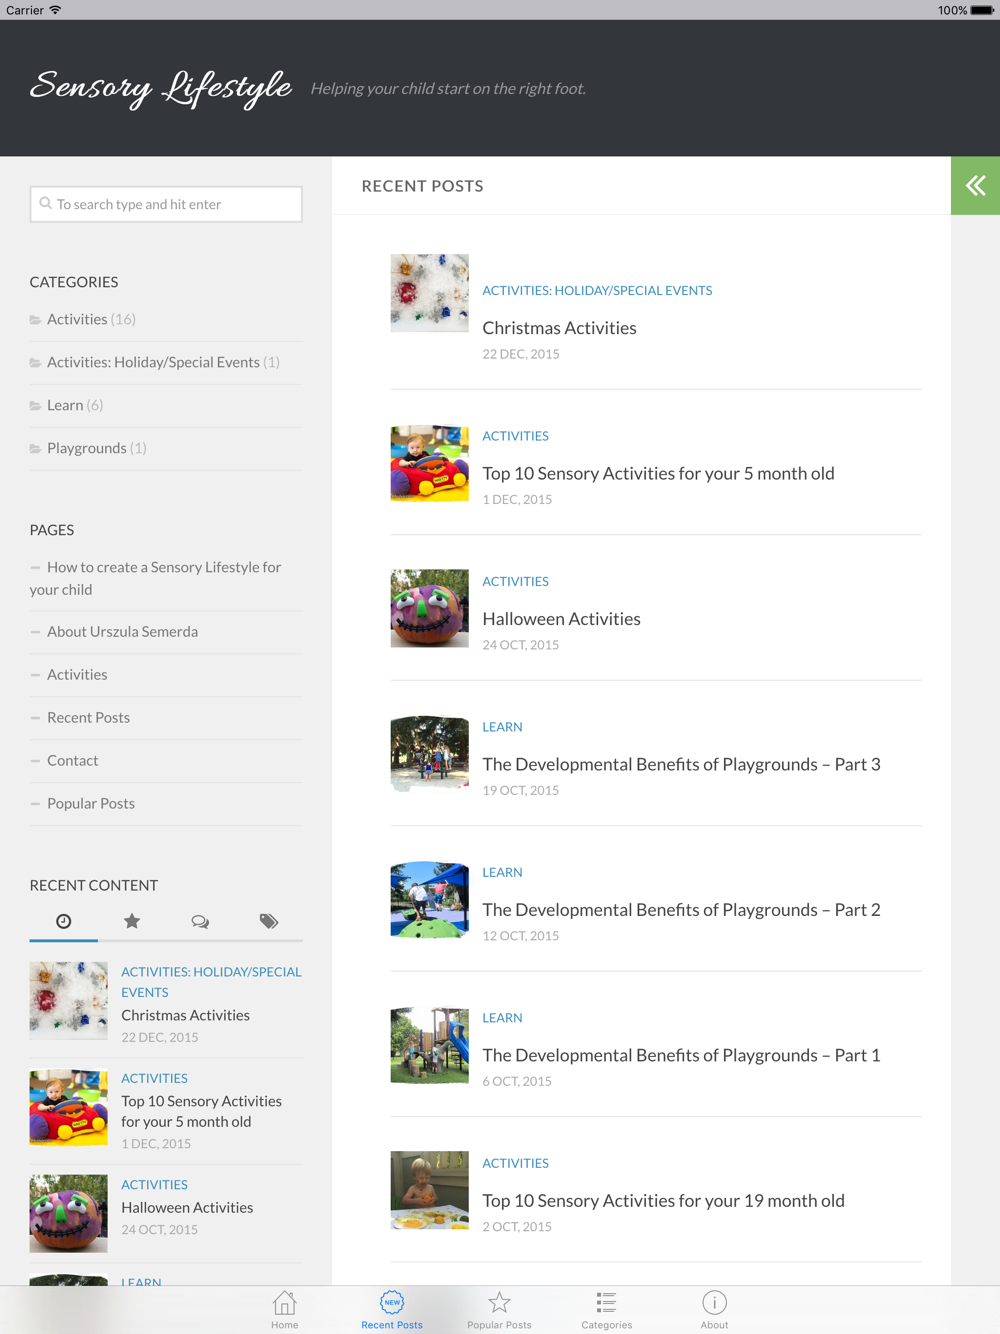Show popular content star tab
The height and width of the screenshot is (1334, 1000).
pos(132,921)
